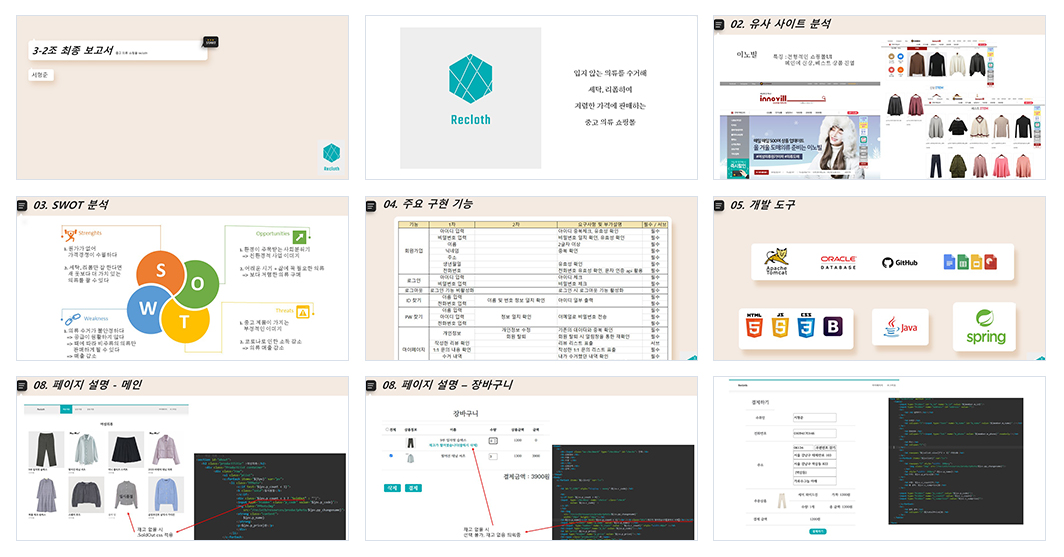Viewport: 1064px width, 557px height.
Task: Open the 04. 주요 구현 기능 slide
Action: 531,278
